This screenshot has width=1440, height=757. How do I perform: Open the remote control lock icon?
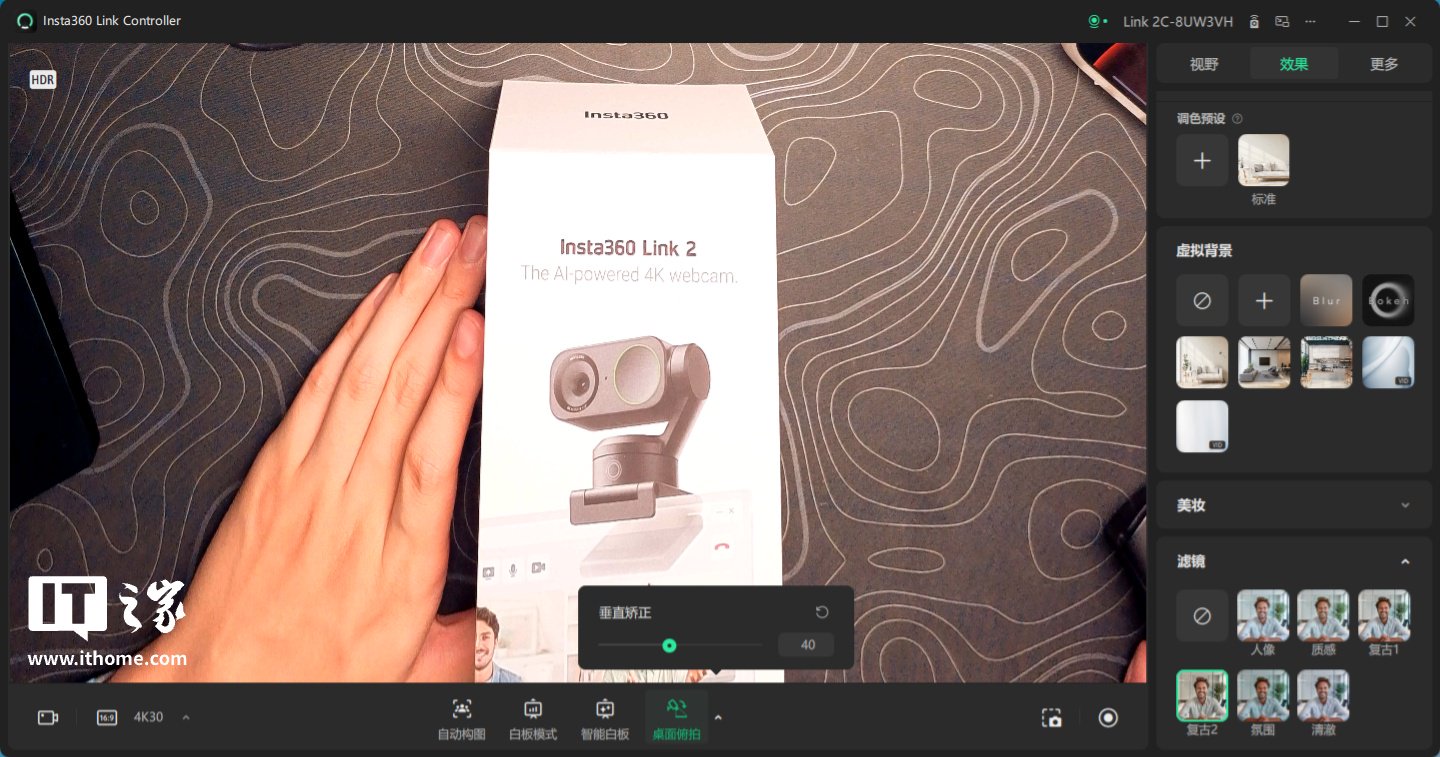click(x=1254, y=21)
